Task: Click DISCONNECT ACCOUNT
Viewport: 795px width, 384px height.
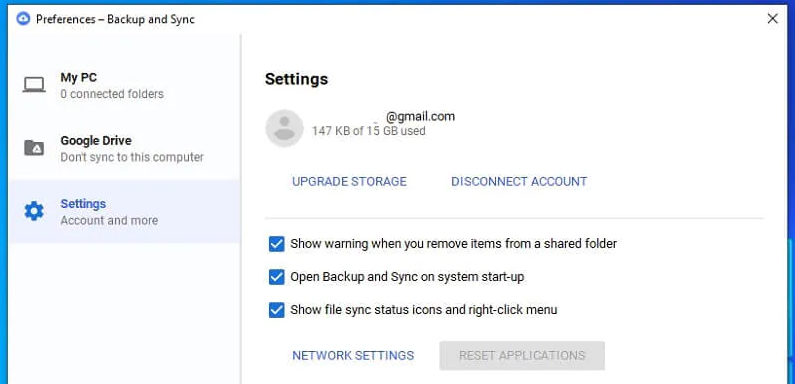Action: [519, 182]
